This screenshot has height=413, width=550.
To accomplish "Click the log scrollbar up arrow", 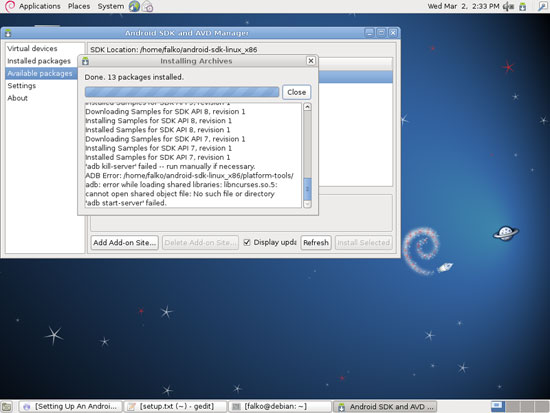I will [307, 107].
